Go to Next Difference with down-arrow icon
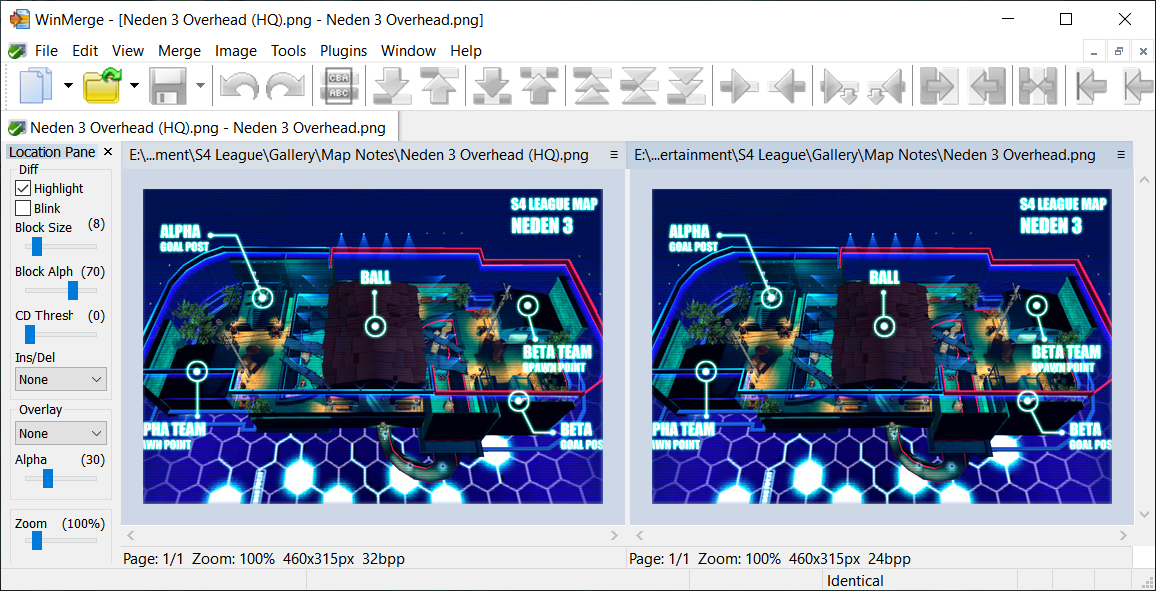This screenshot has width=1156, height=591. click(x=391, y=86)
